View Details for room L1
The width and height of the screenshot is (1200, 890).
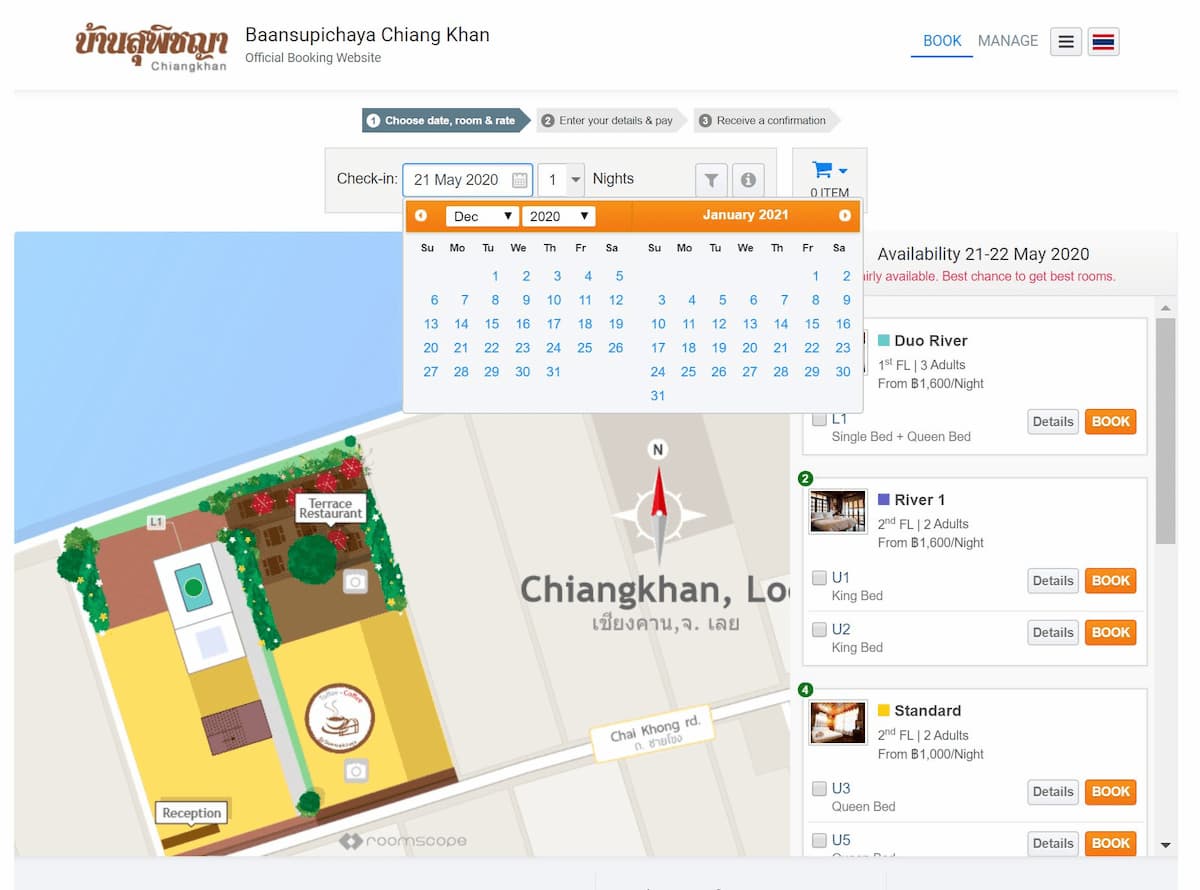click(1053, 422)
